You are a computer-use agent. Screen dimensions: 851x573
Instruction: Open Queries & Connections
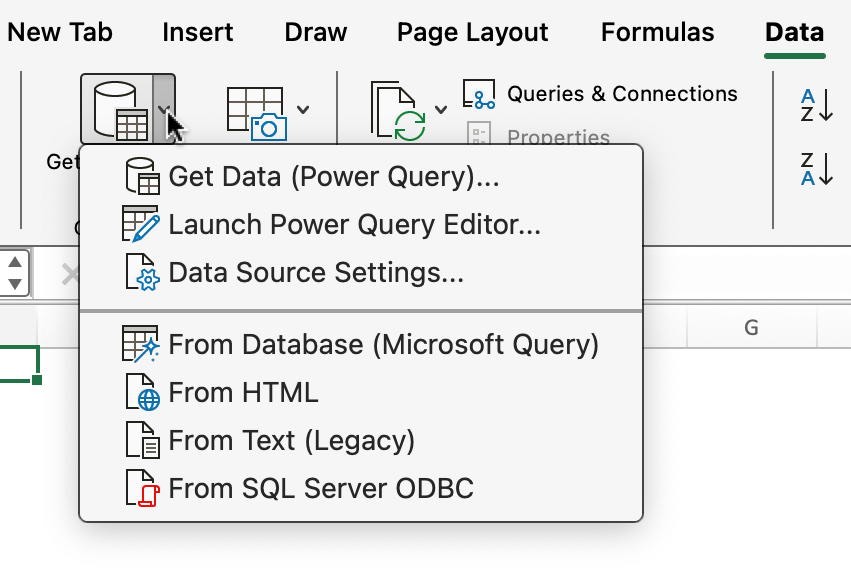tap(600, 94)
